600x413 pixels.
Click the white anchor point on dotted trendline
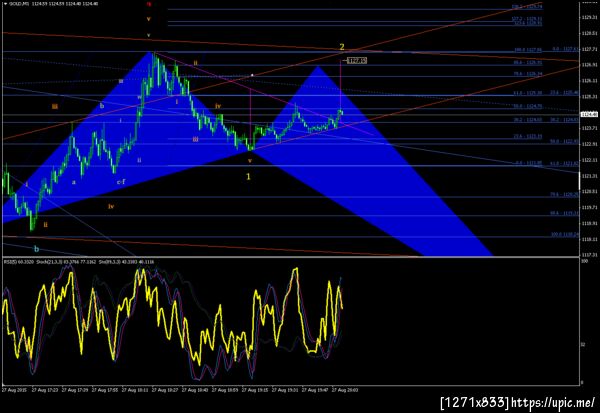(252, 75)
